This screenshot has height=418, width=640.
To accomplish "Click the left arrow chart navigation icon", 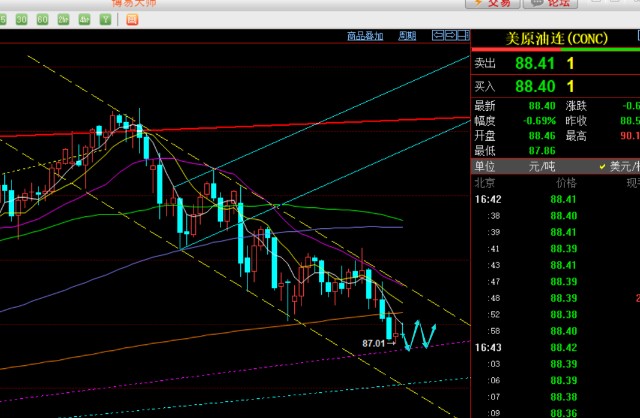I will (437, 36).
